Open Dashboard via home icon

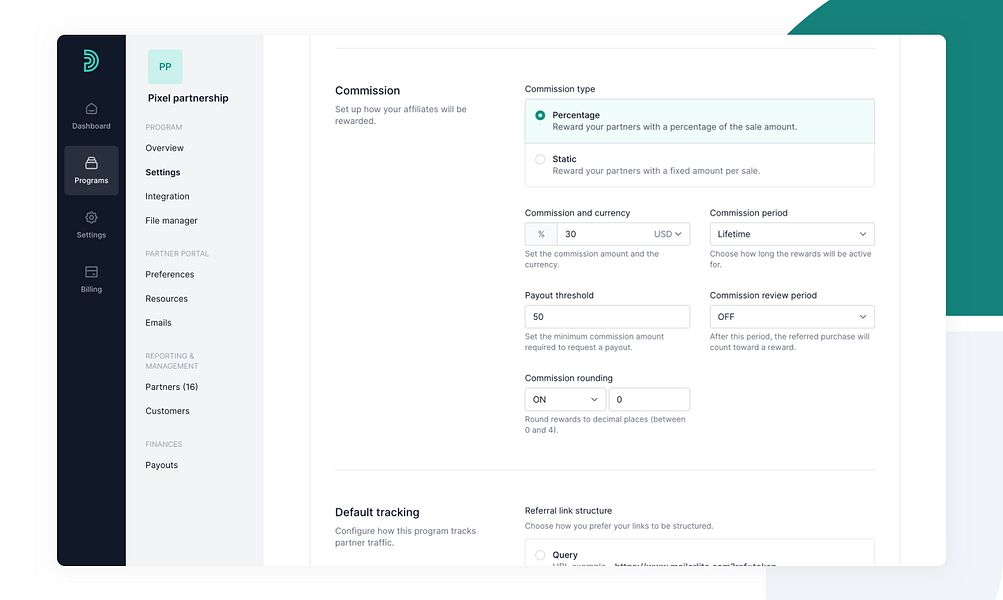point(91,109)
